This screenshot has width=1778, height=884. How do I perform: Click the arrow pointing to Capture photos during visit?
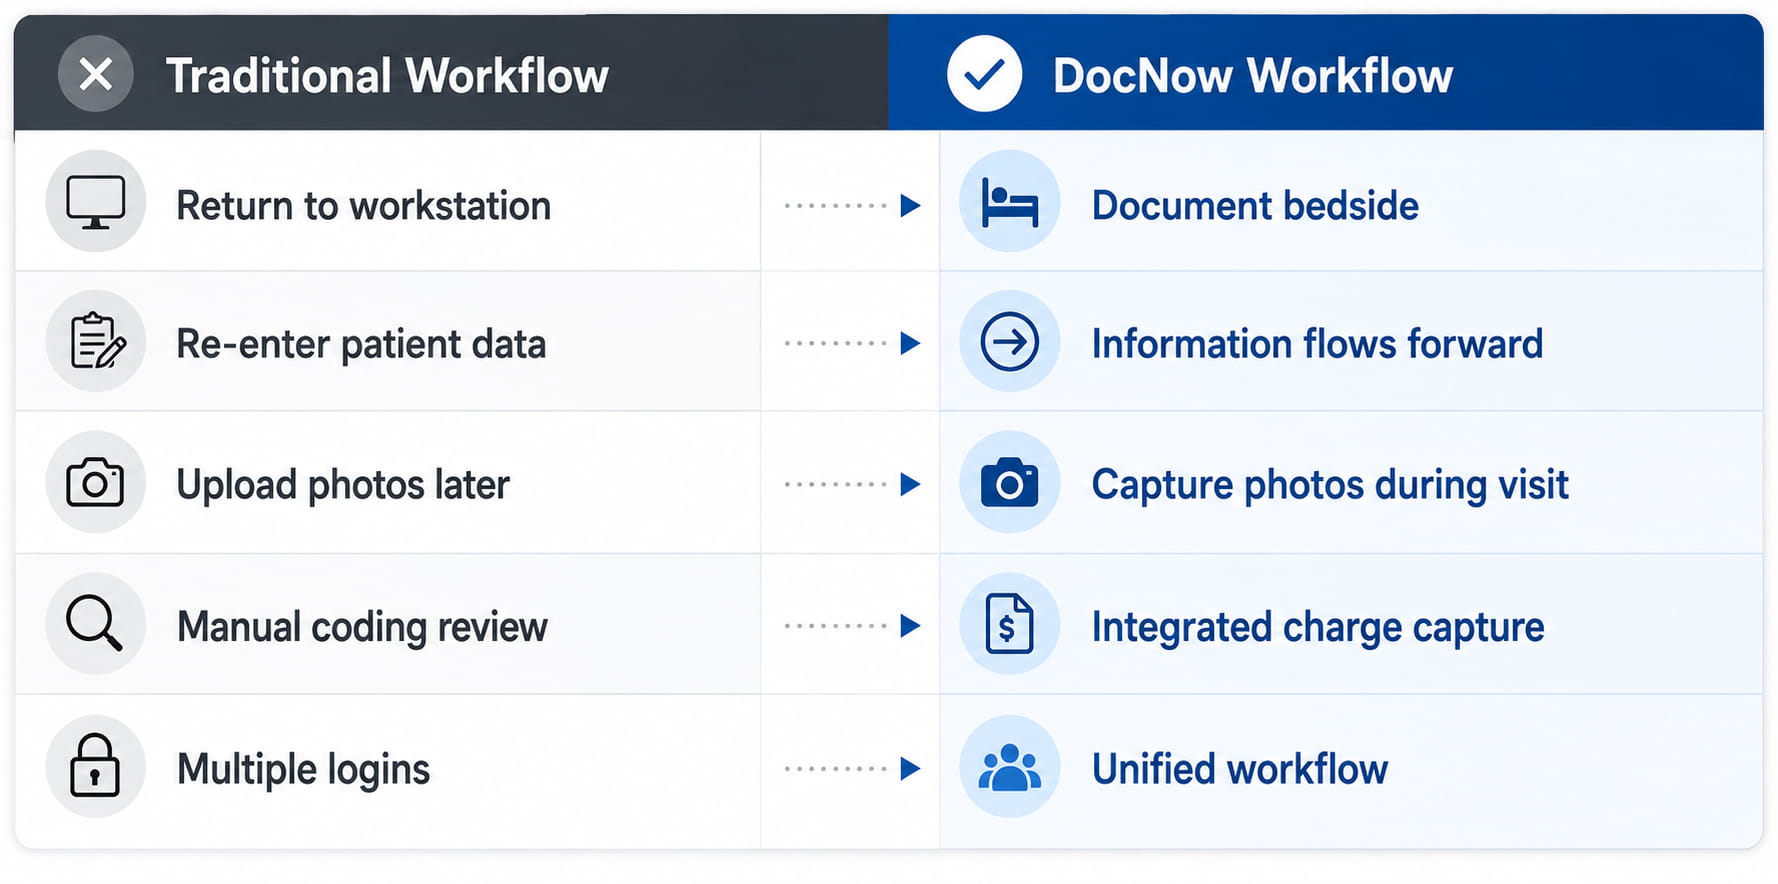coord(852,485)
